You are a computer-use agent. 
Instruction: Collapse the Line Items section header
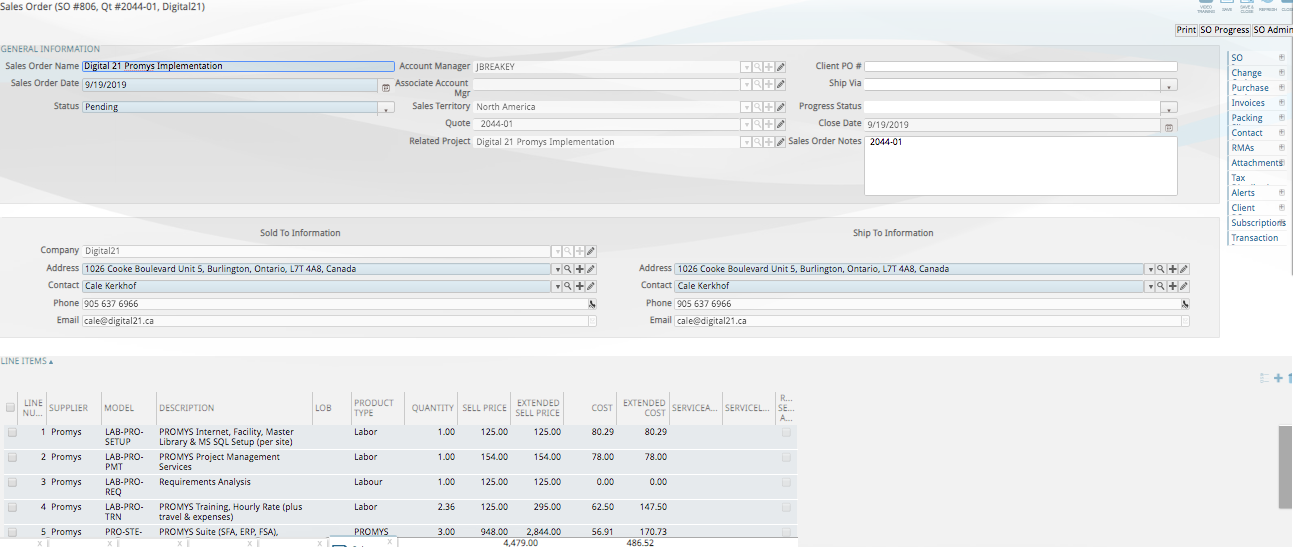27,361
